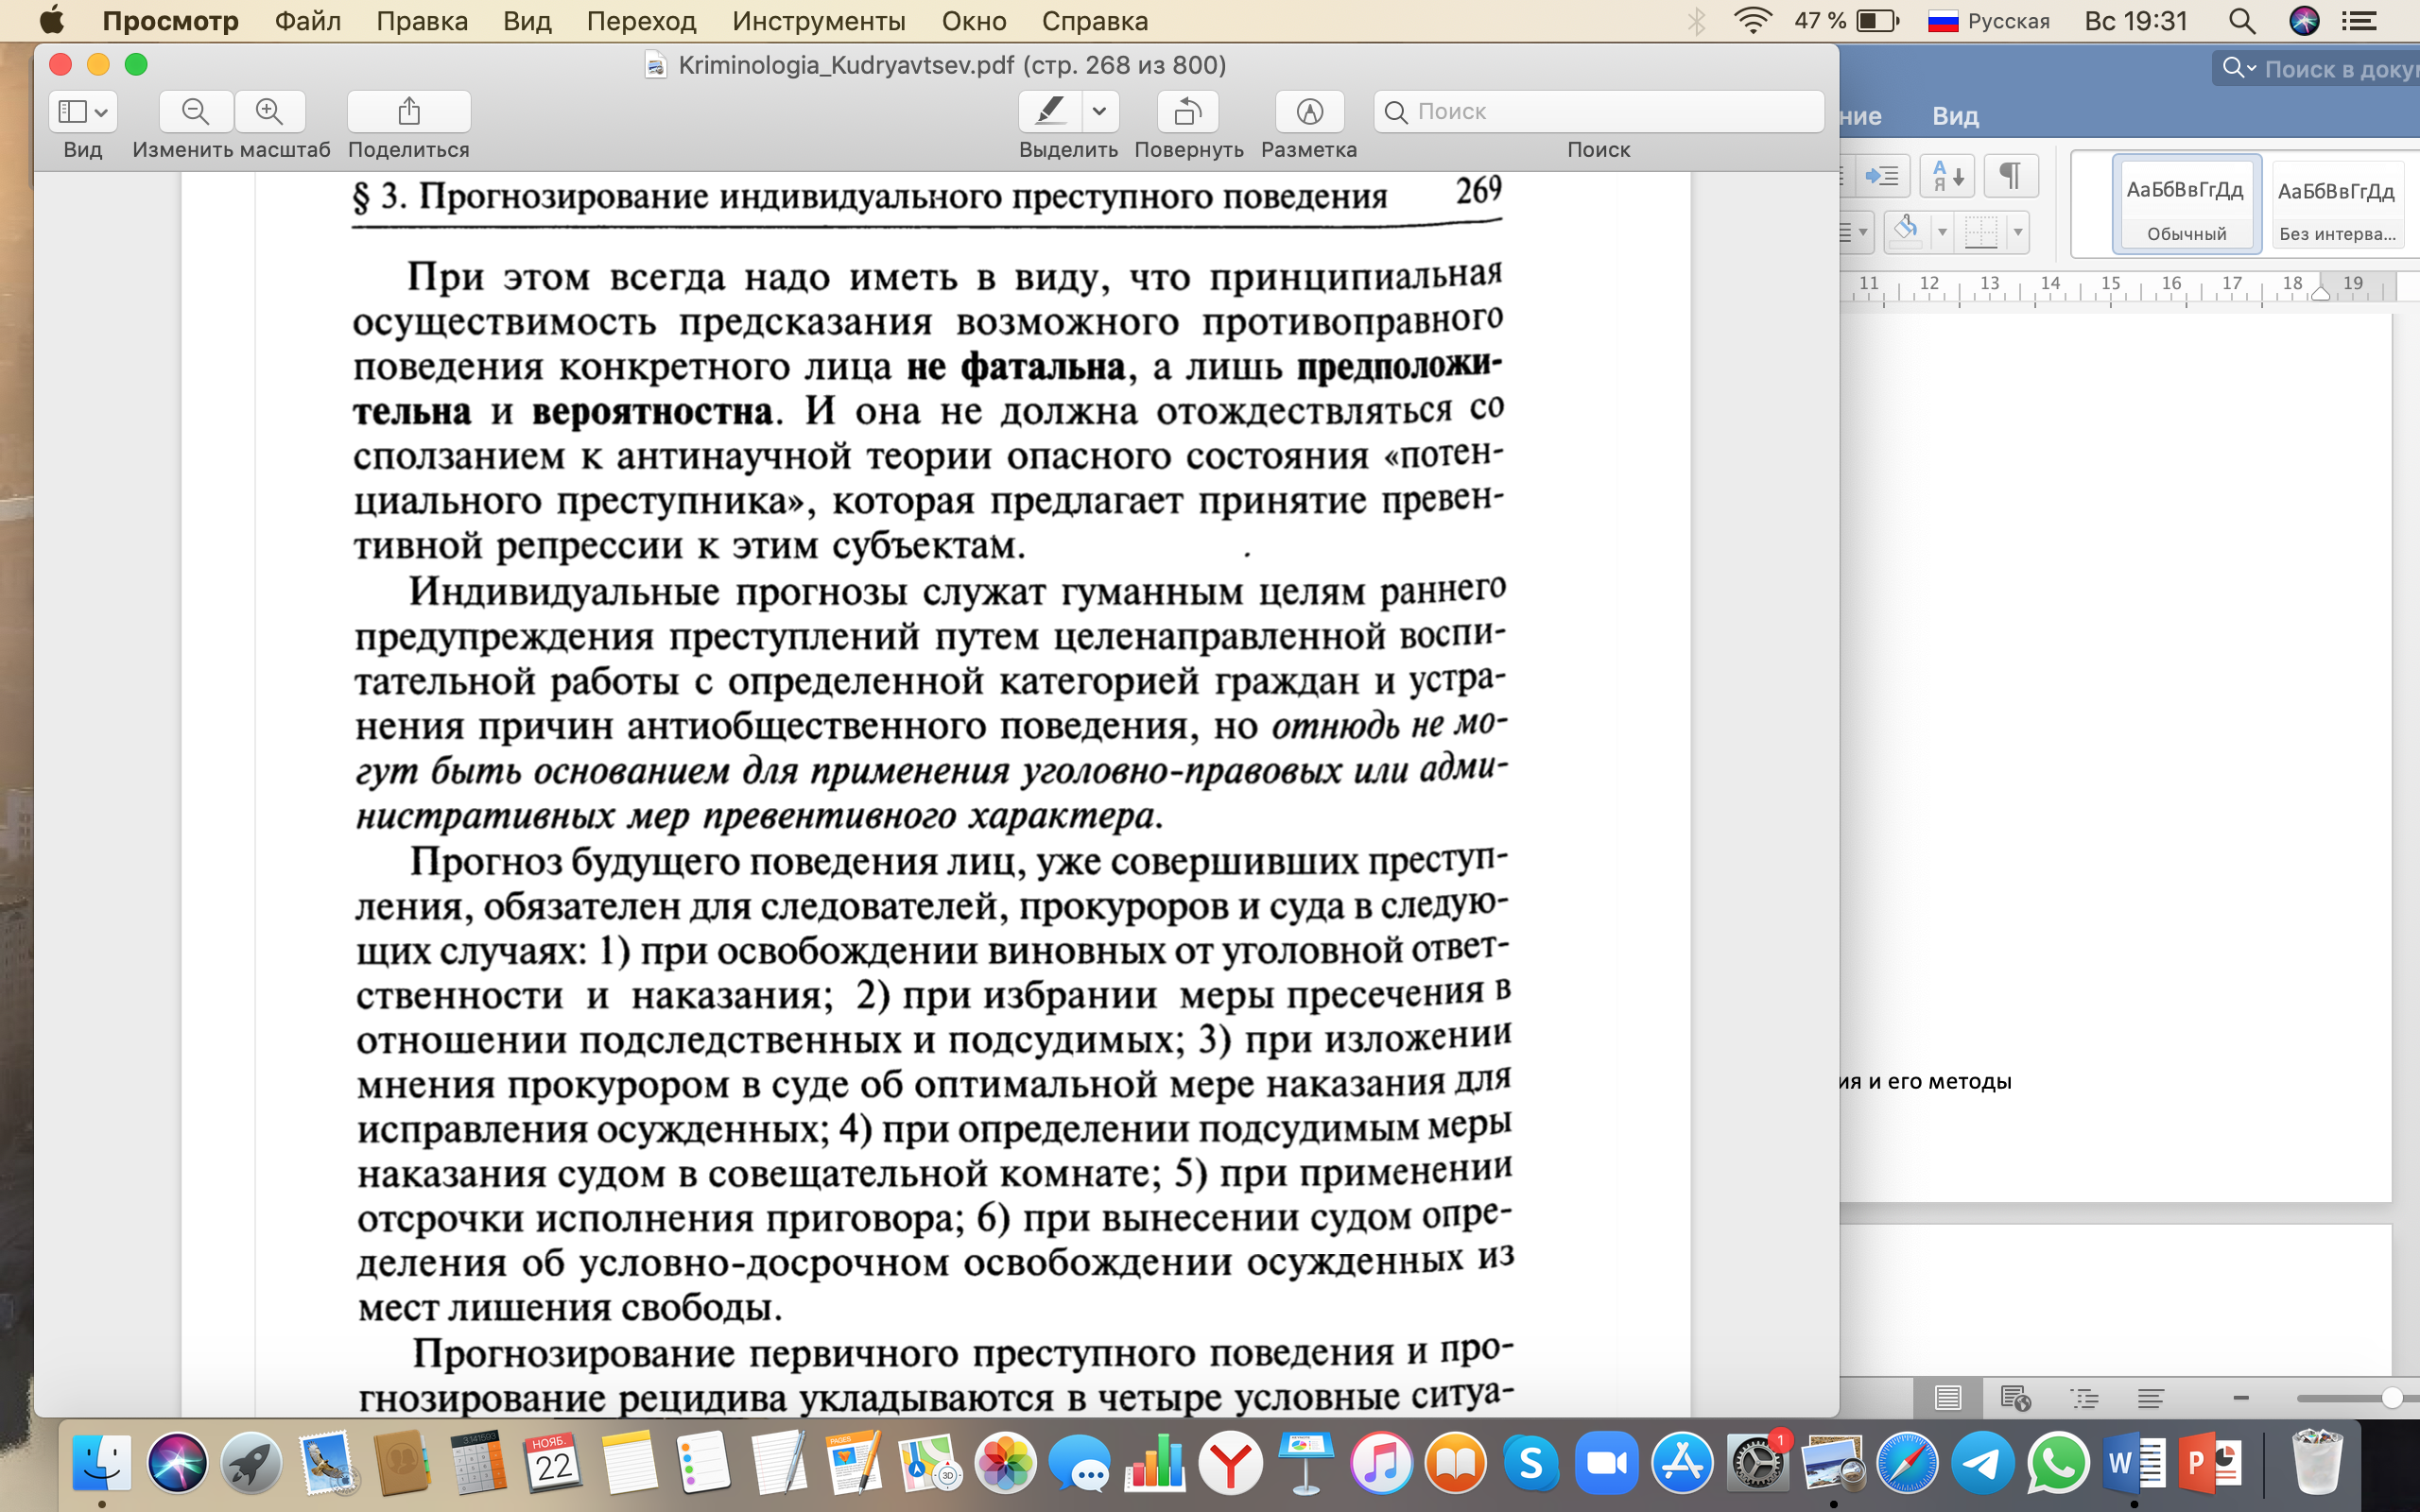2420x1512 pixels.
Task: Open the Trash in the Dock
Action: point(2316,1463)
